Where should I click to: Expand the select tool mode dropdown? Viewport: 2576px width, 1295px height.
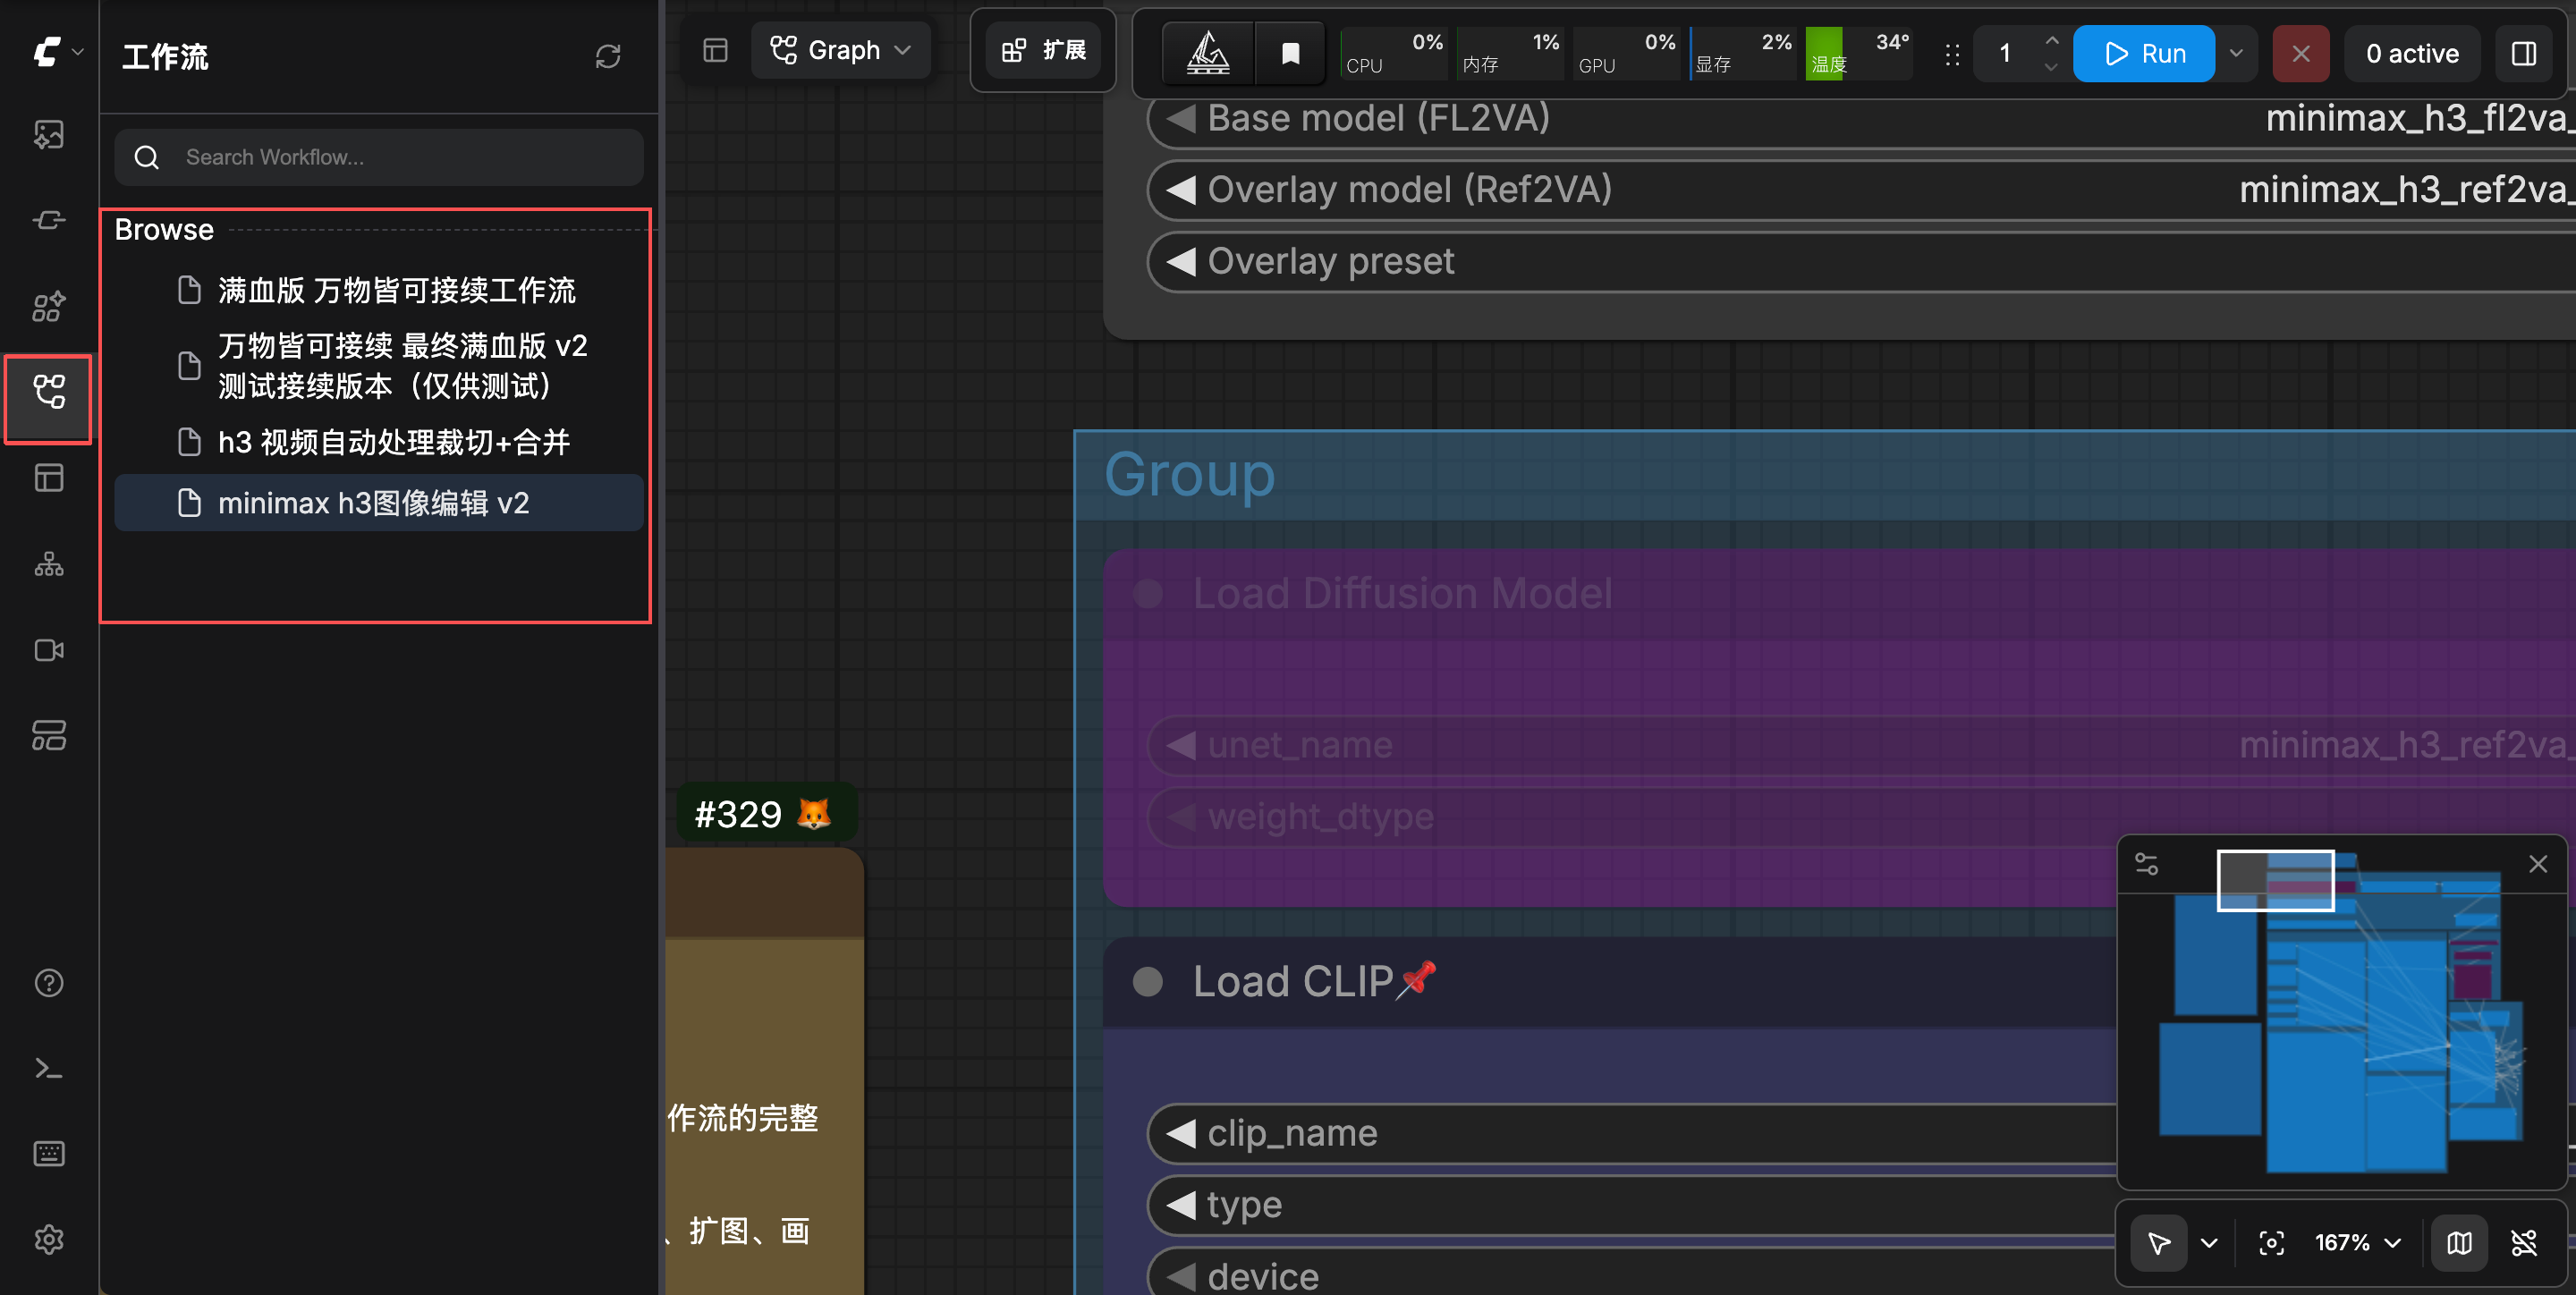click(x=2210, y=1243)
